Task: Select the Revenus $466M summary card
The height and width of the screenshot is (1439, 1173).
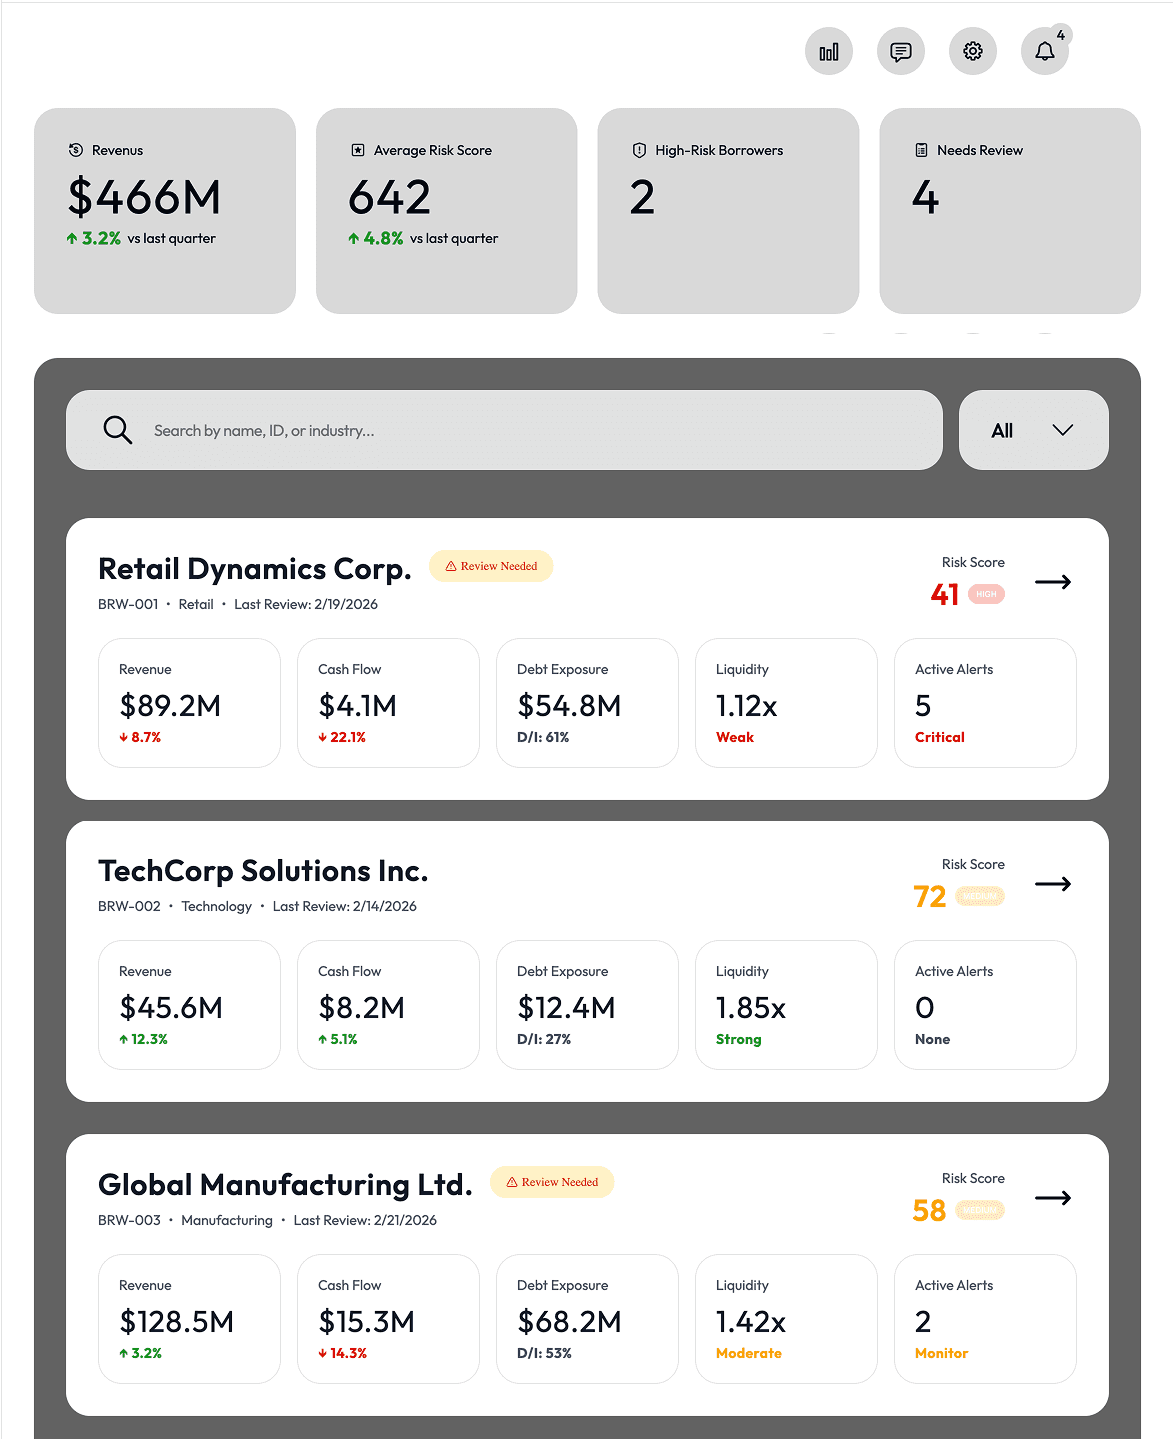Action: (165, 211)
